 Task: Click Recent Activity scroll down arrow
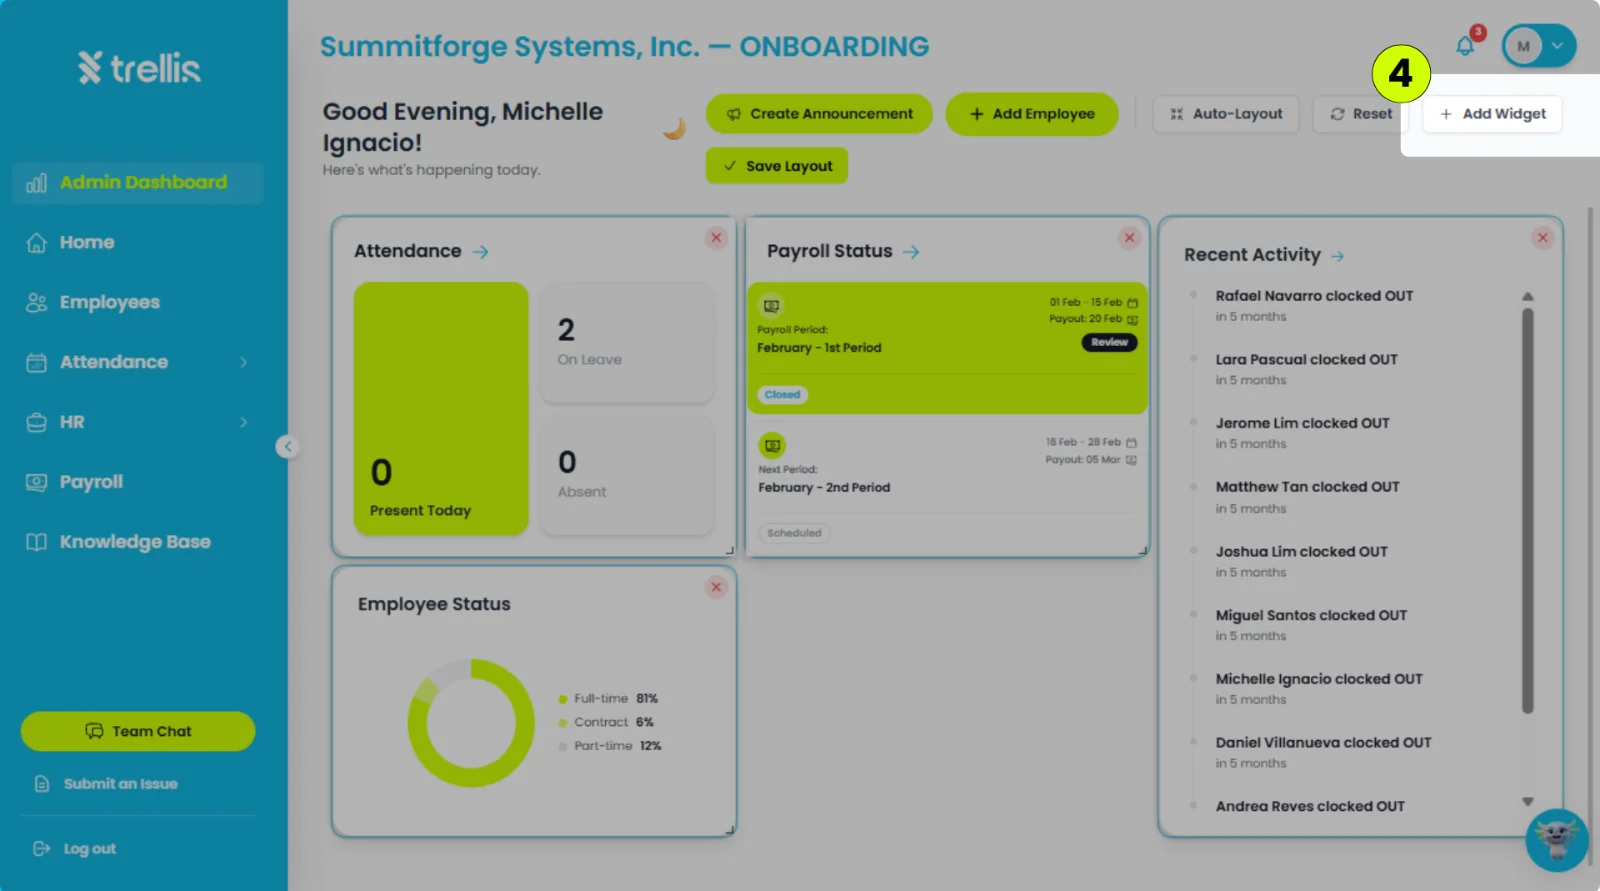pos(1527,801)
